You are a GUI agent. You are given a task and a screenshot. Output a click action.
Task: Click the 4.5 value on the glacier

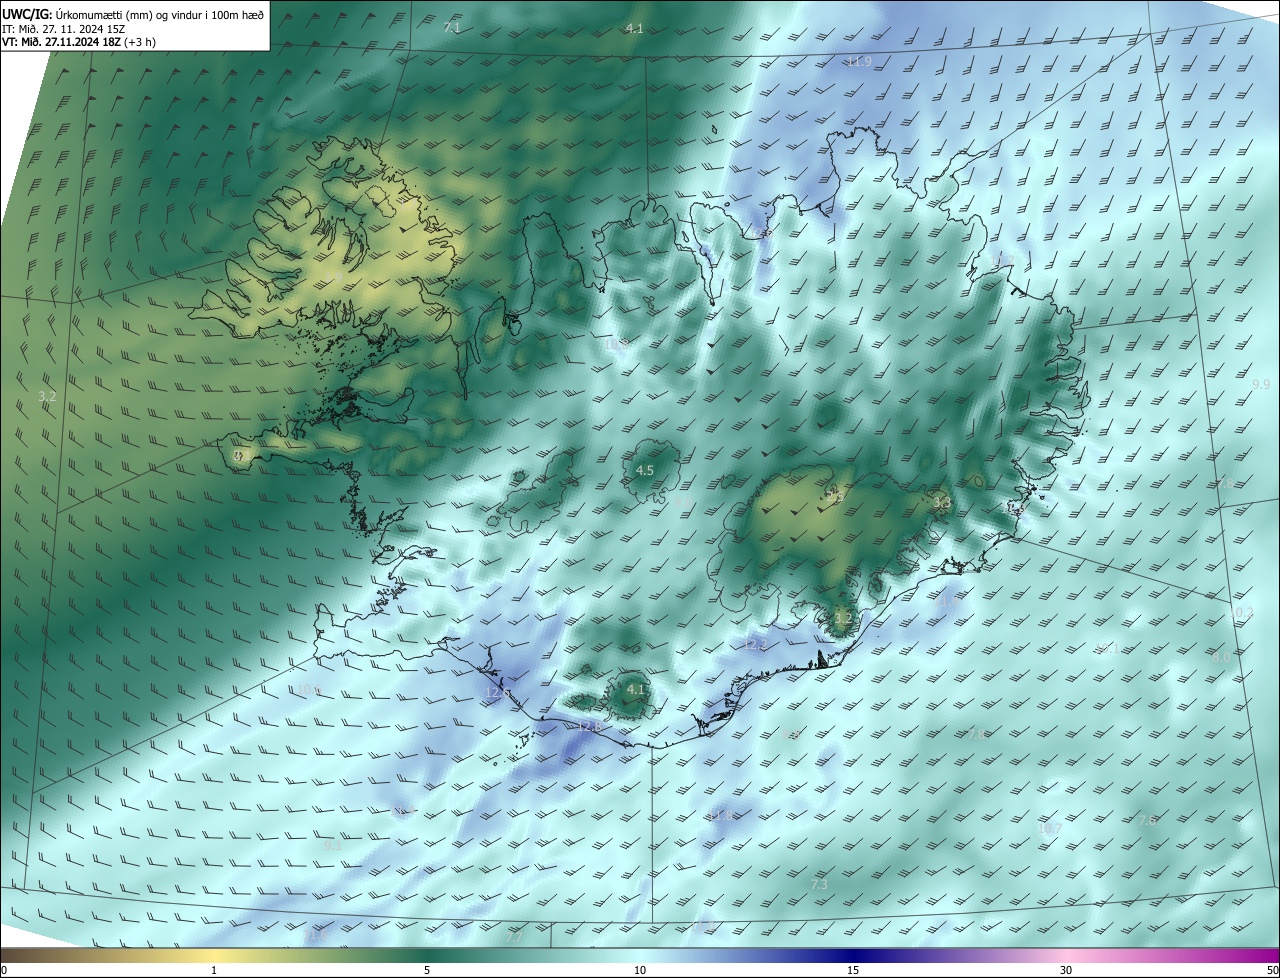click(645, 470)
